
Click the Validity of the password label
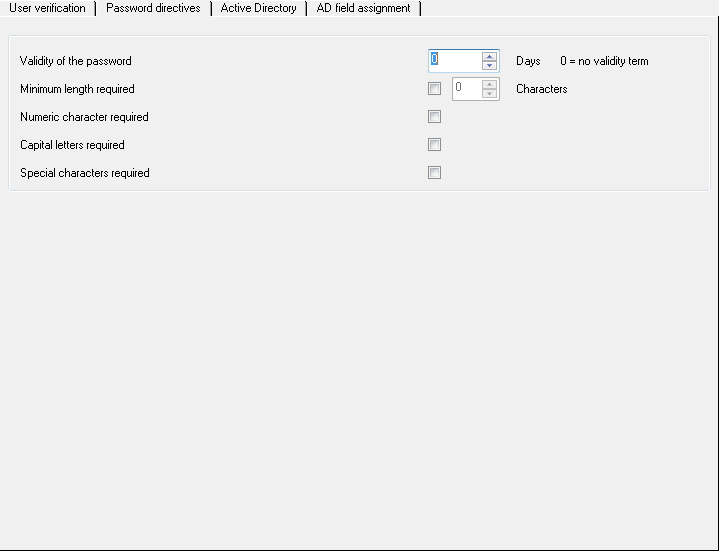(76, 61)
